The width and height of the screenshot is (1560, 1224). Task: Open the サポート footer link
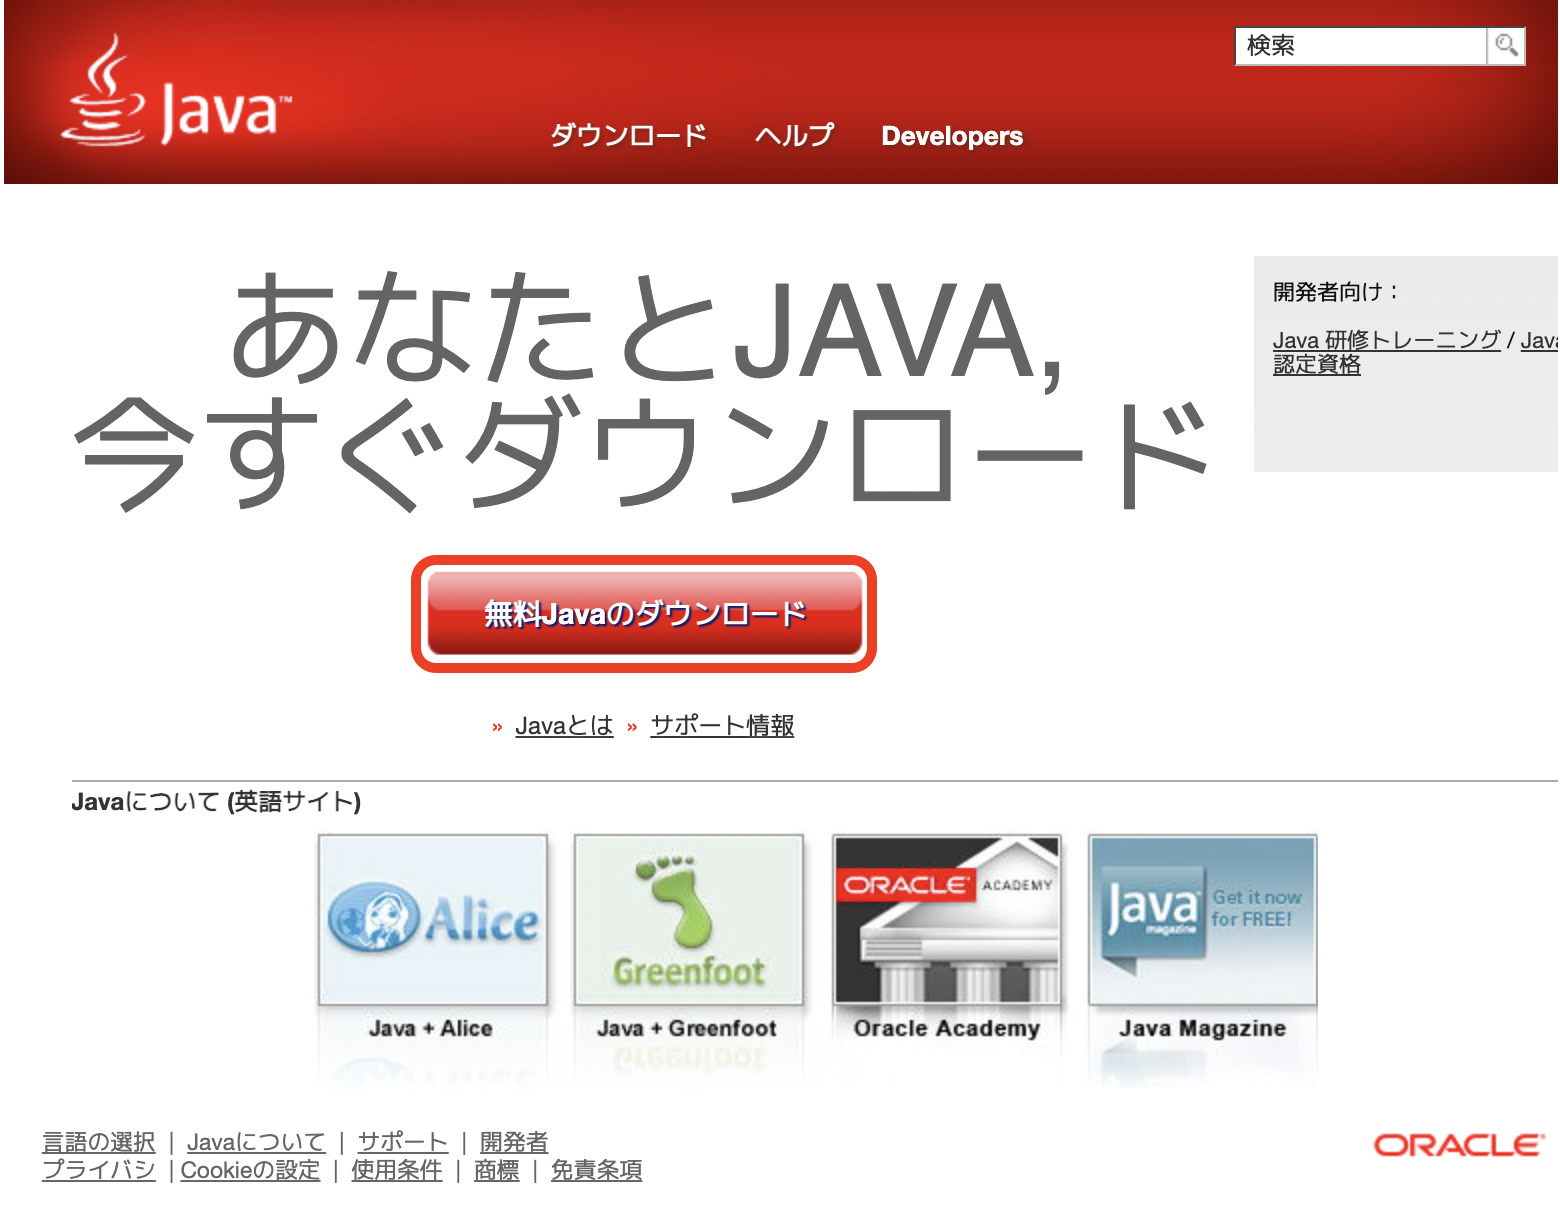(403, 1142)
